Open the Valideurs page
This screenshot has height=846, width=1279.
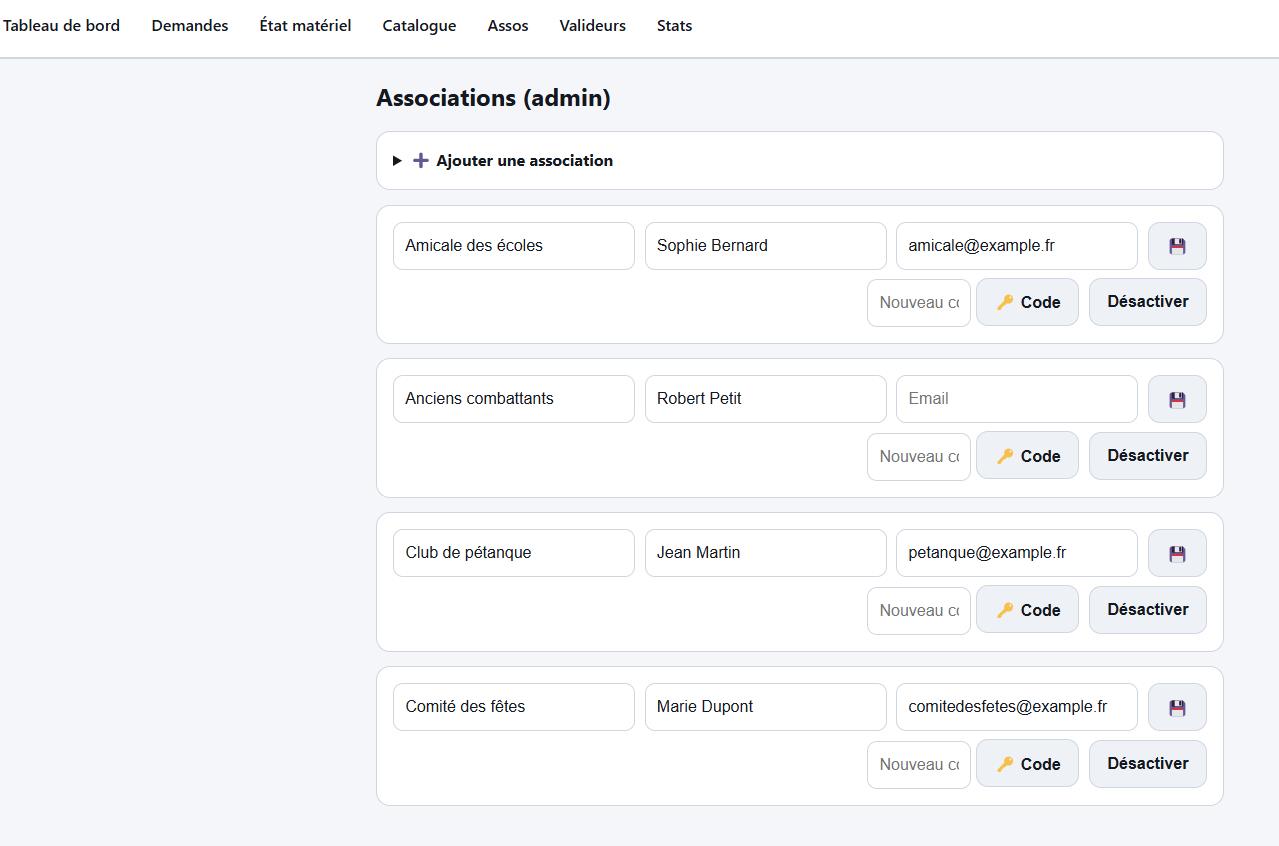coord(593,26)
